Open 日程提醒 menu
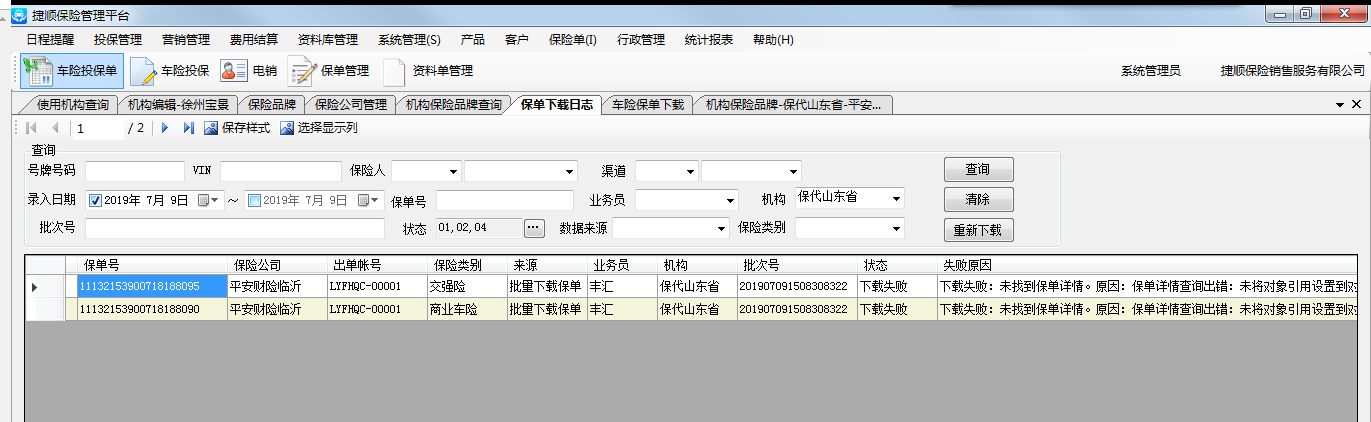 (50, 40)
